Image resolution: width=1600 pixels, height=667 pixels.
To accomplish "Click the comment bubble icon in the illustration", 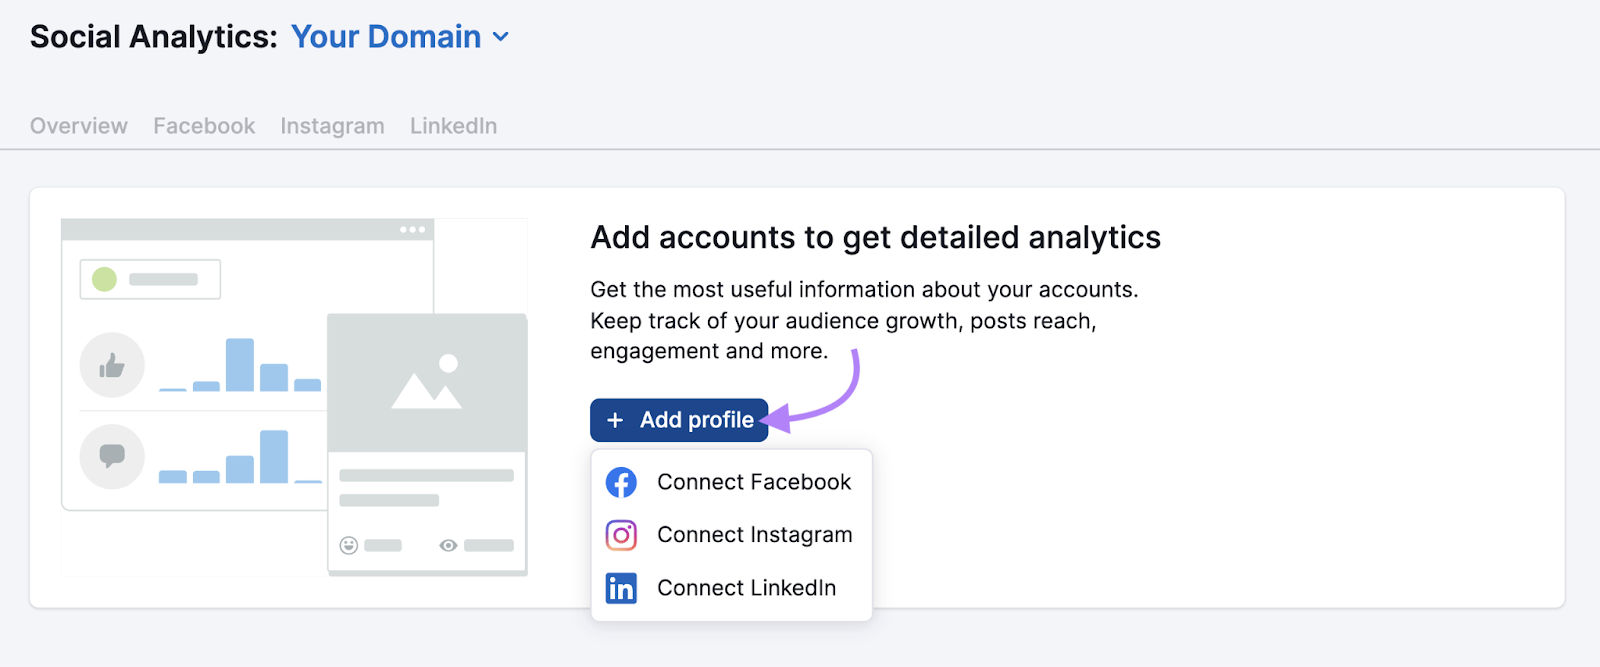I will click(x=111, y=457).
